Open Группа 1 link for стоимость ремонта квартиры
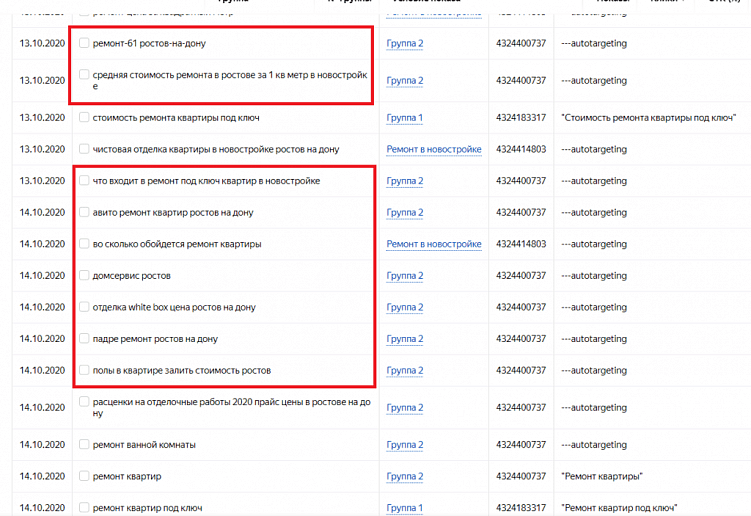751x516 pixels. (x=405, y=118)
